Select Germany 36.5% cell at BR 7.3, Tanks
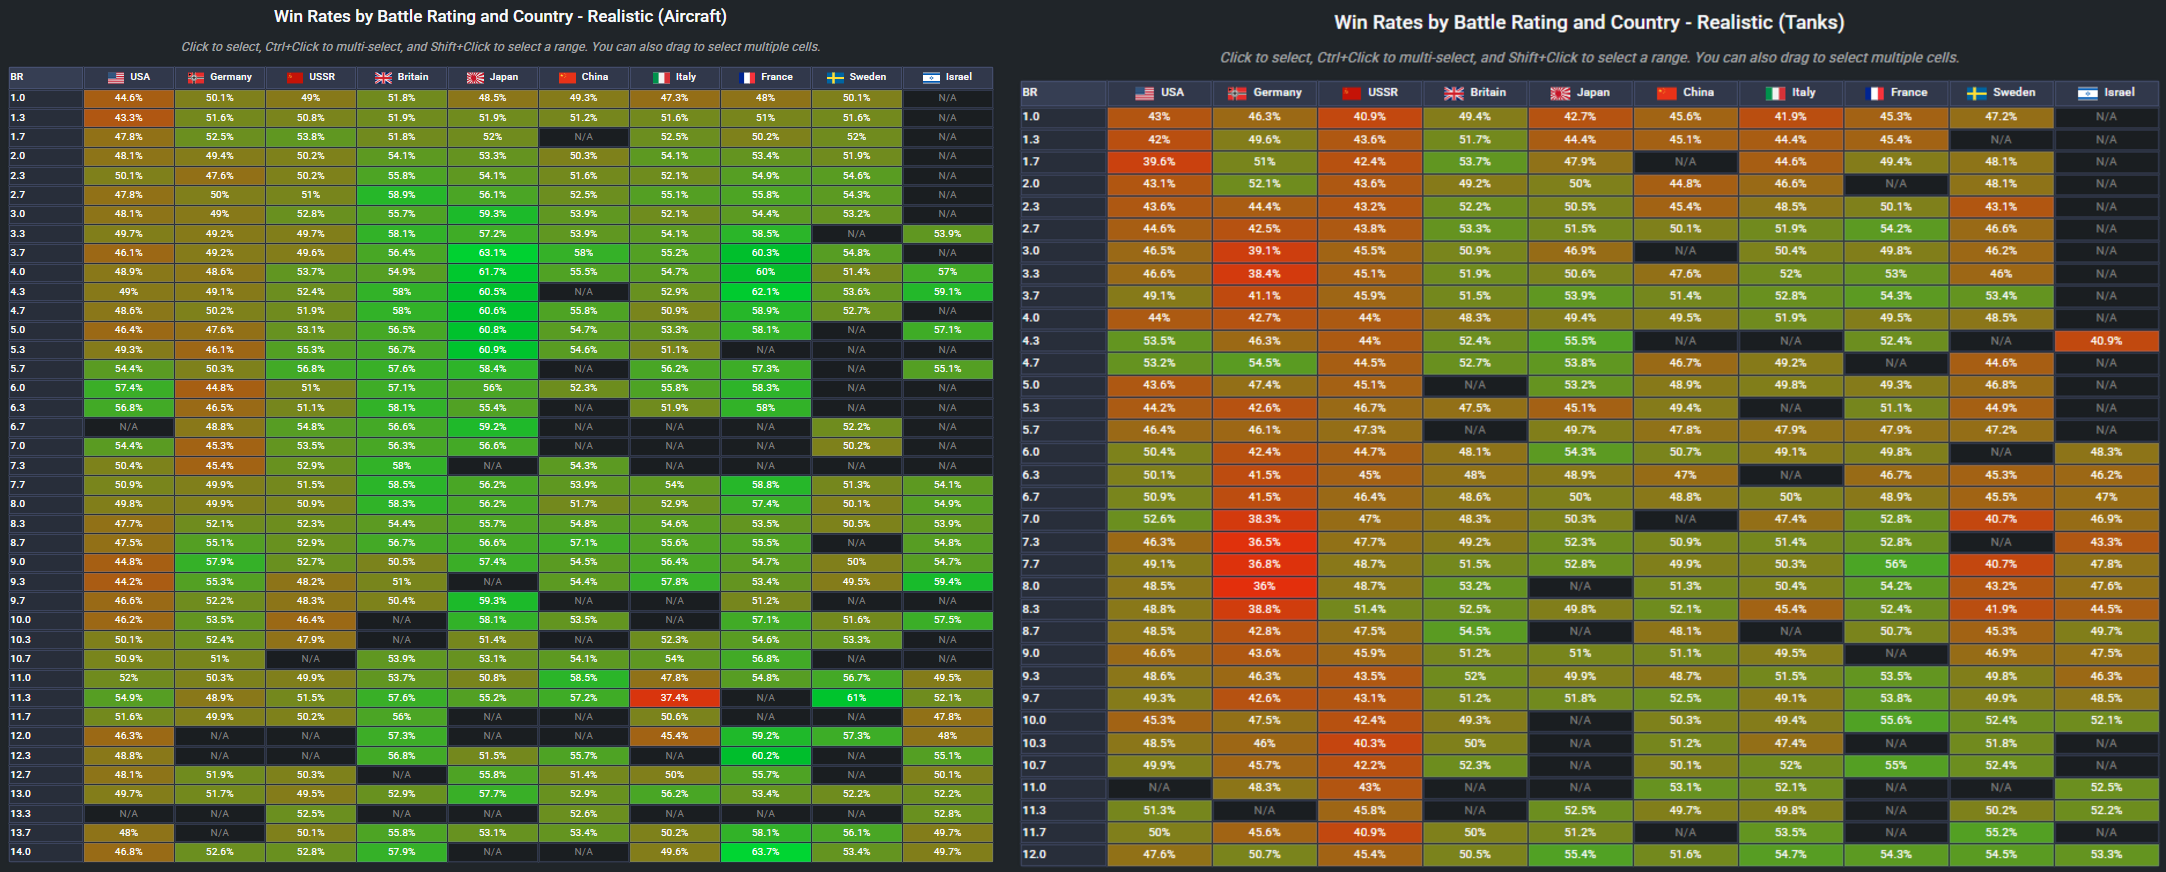The width and height of the screenshot is (2166, 872). (1264, 542)
